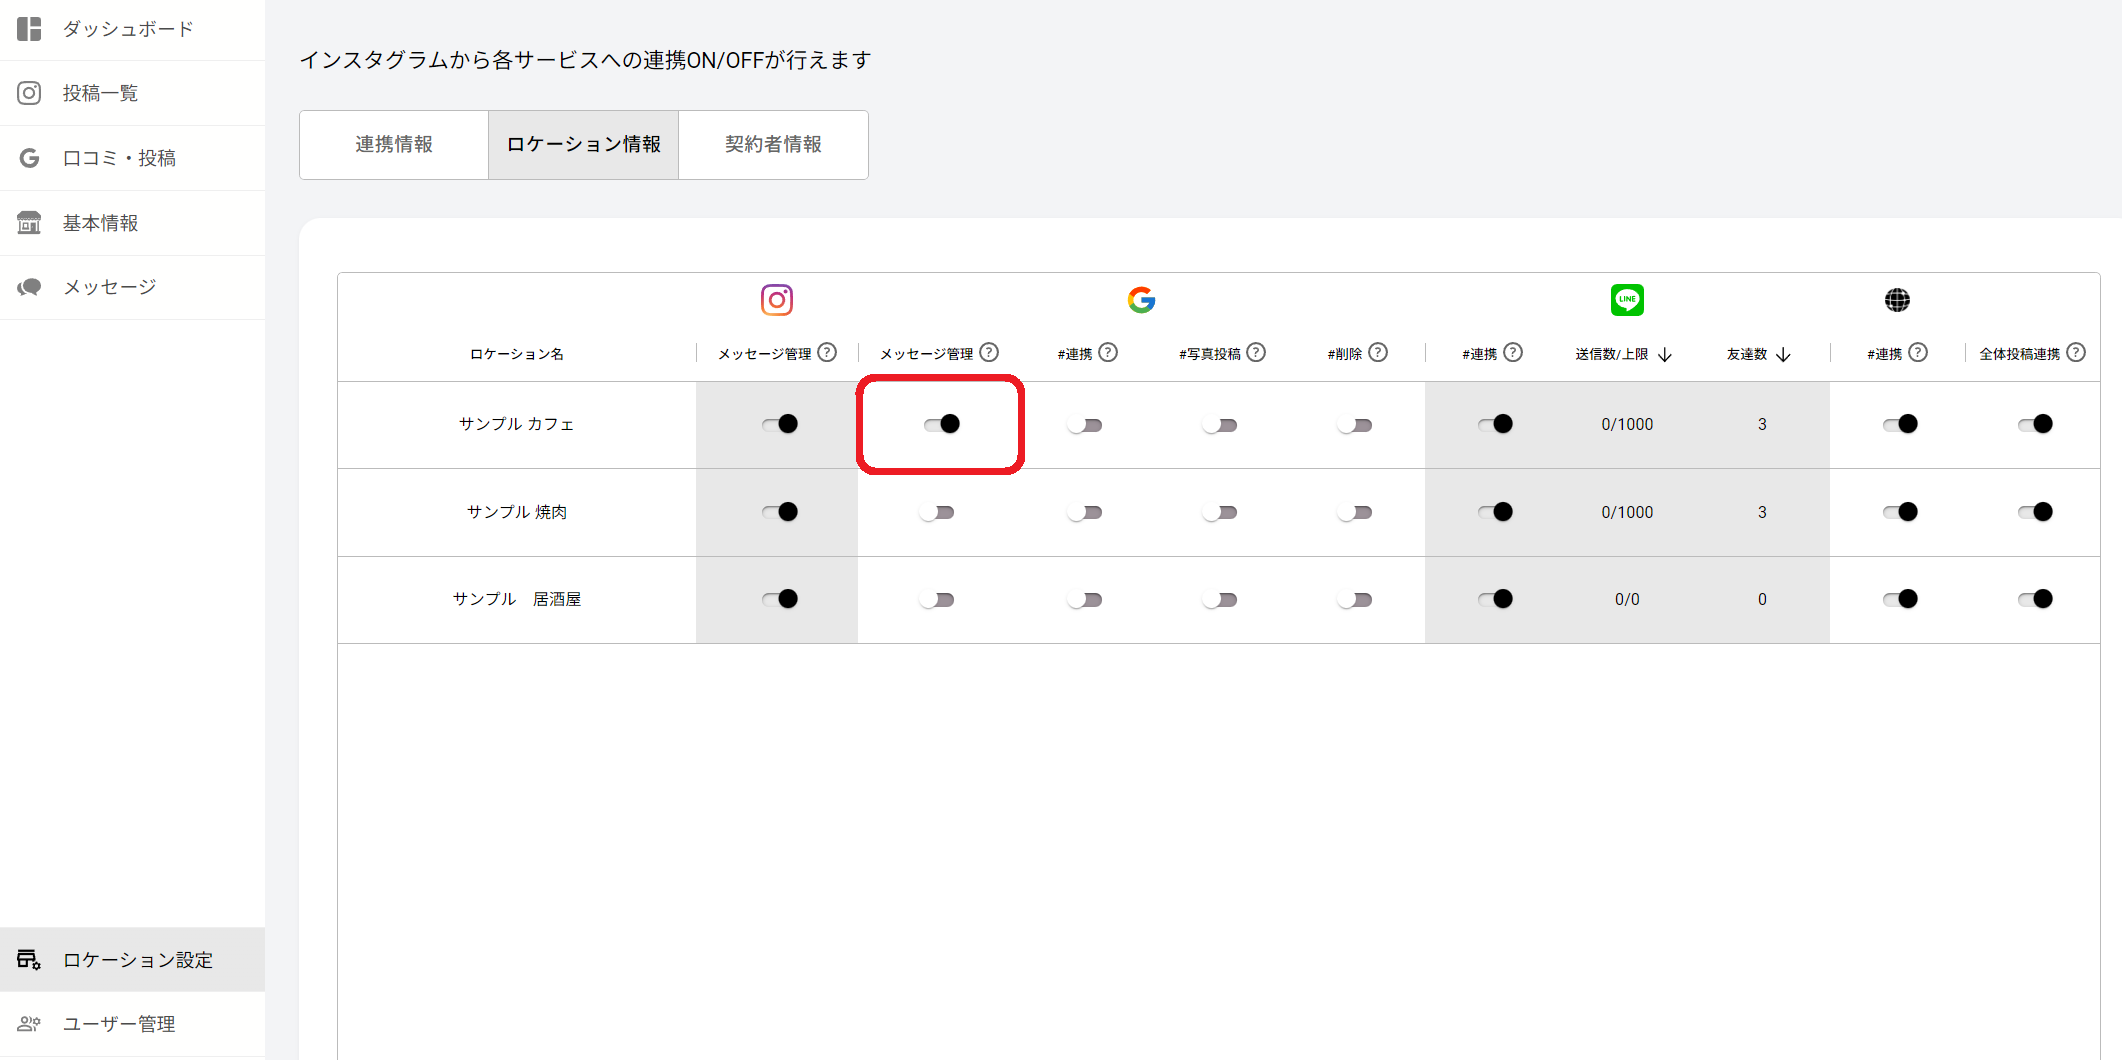Sort by 送信数/上限 arrow
This screenshot has height=1060, width=2122.
point(1665,355)
